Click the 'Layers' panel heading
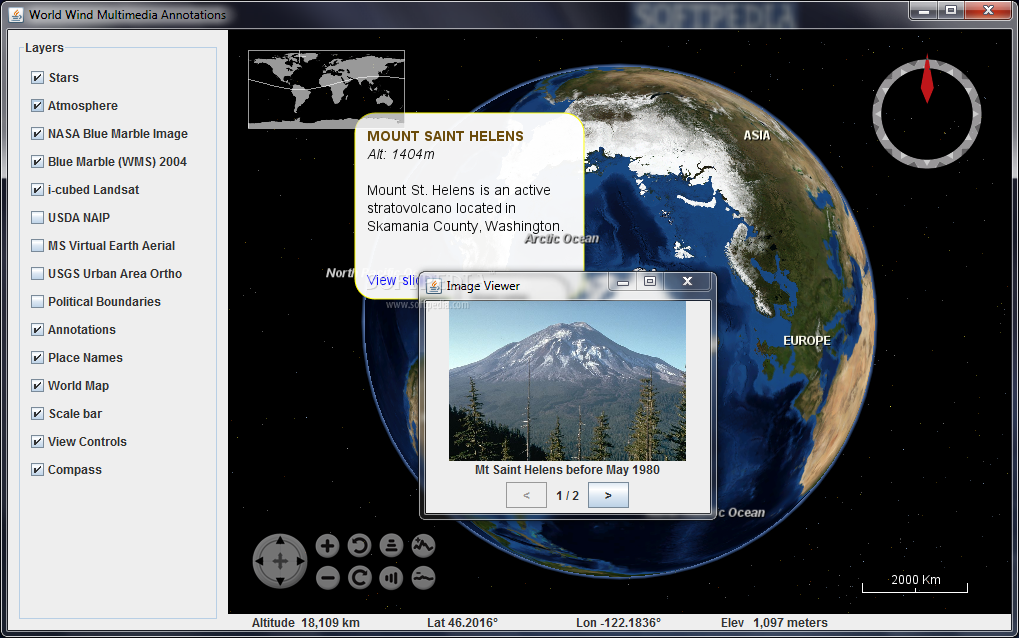 point(44,47)
